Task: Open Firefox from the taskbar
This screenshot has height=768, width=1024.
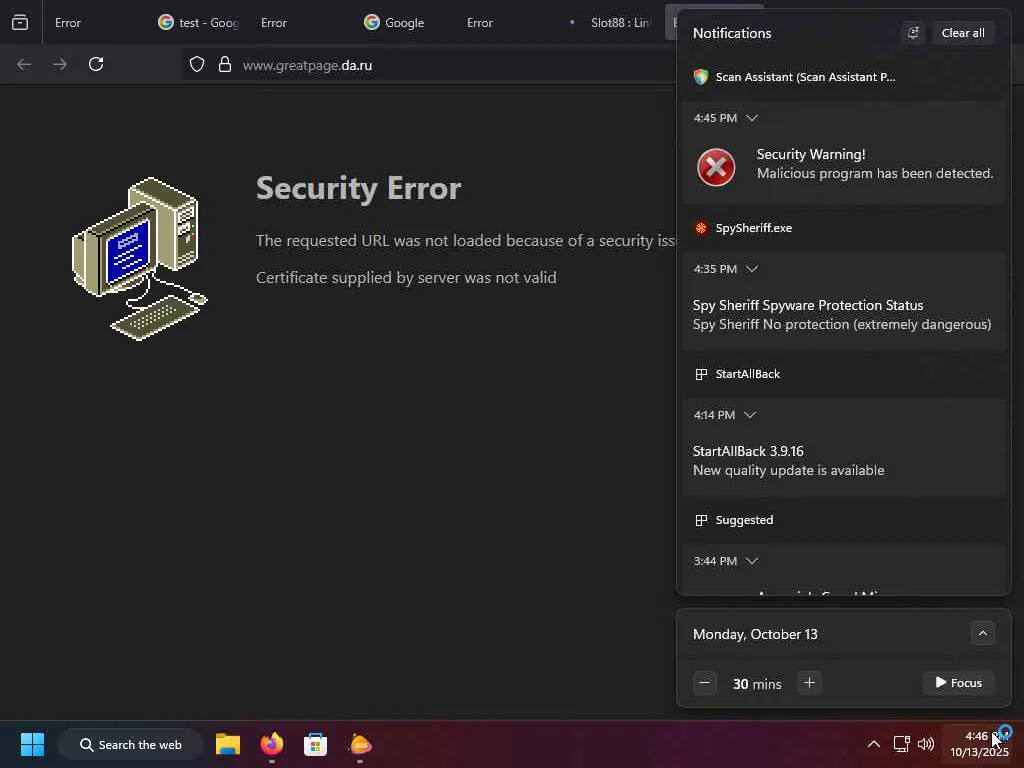Action: 272,744
